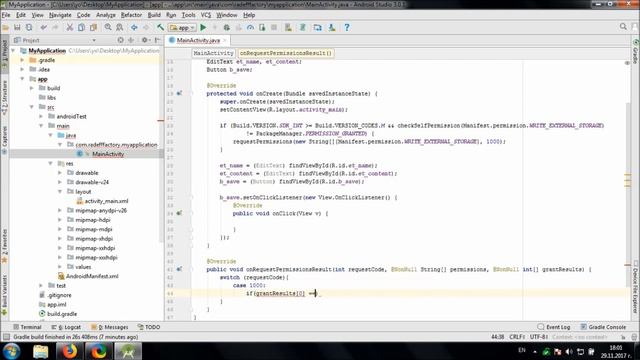Collapse the res folder
640x360 pixels.
pos(51,163)
